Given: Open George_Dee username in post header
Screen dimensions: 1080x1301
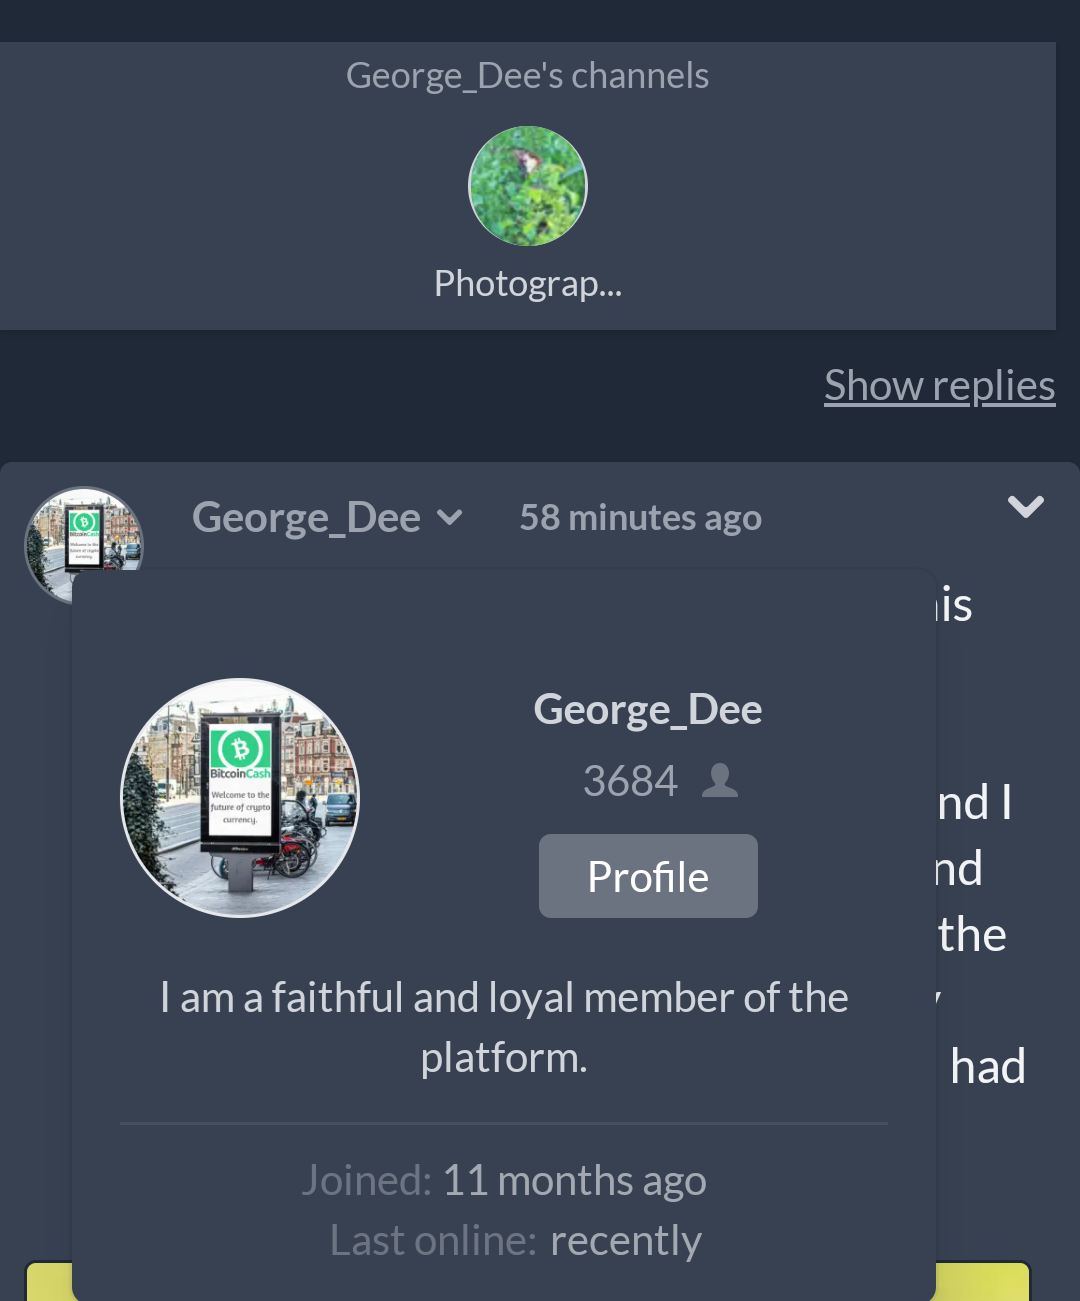Looking at the screenshot, I should pyautogui.click(x=306, y=517).
